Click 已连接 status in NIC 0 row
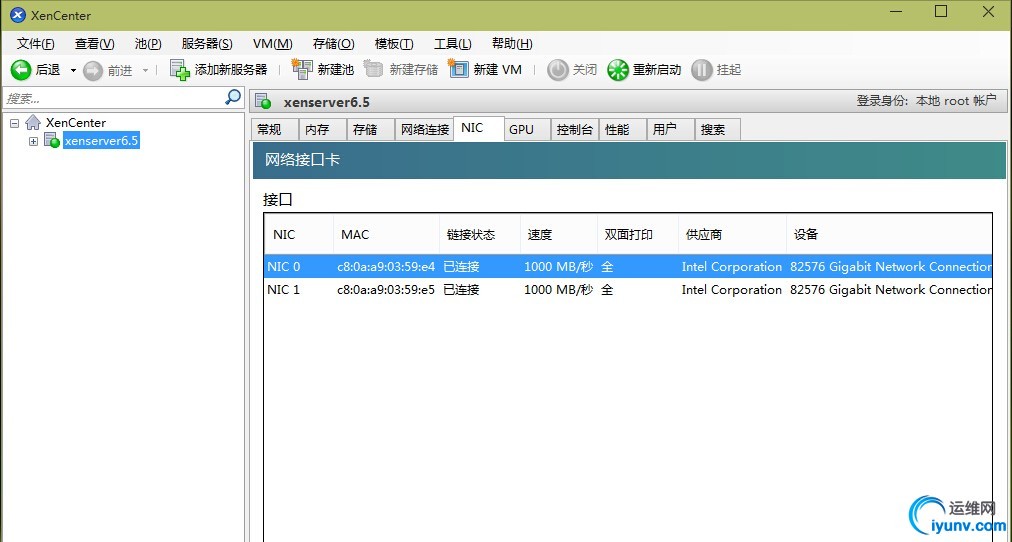 coord(461,266)
